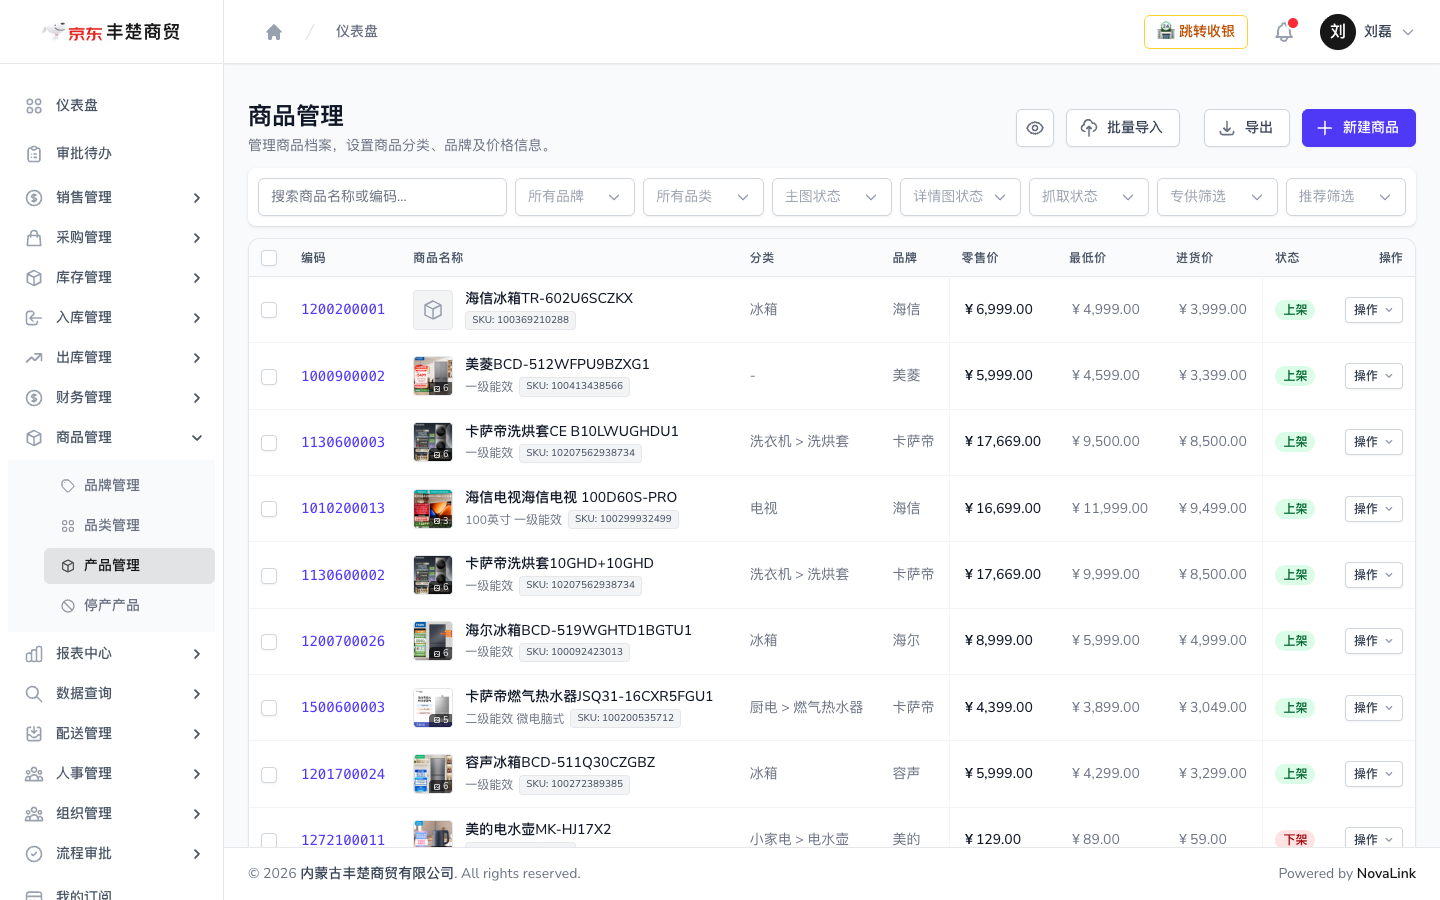
Task: Click 批量导入 button
Action: tap(1123, 128)
